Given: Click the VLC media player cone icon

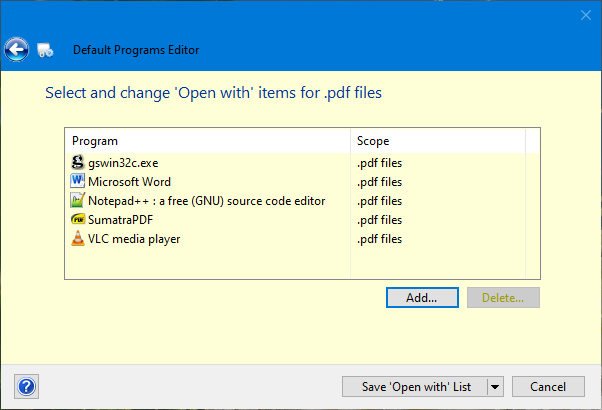Looking at the screenshot, I should tap(78, 239).
